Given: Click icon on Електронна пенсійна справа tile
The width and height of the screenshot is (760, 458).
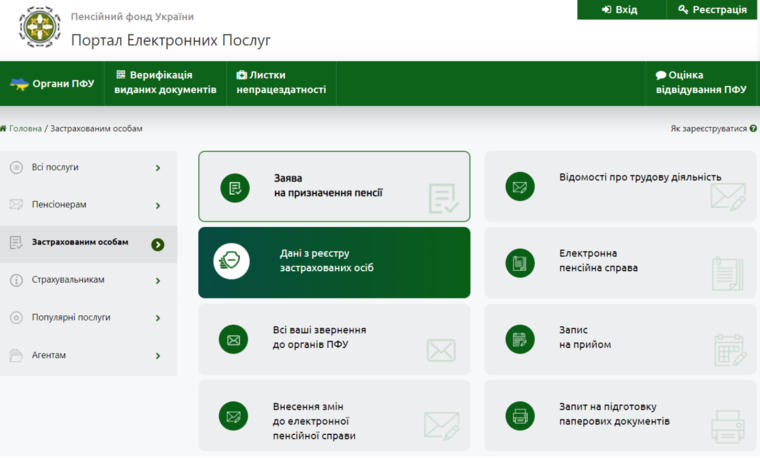Looking at the screenshot, I should (520, 262).
